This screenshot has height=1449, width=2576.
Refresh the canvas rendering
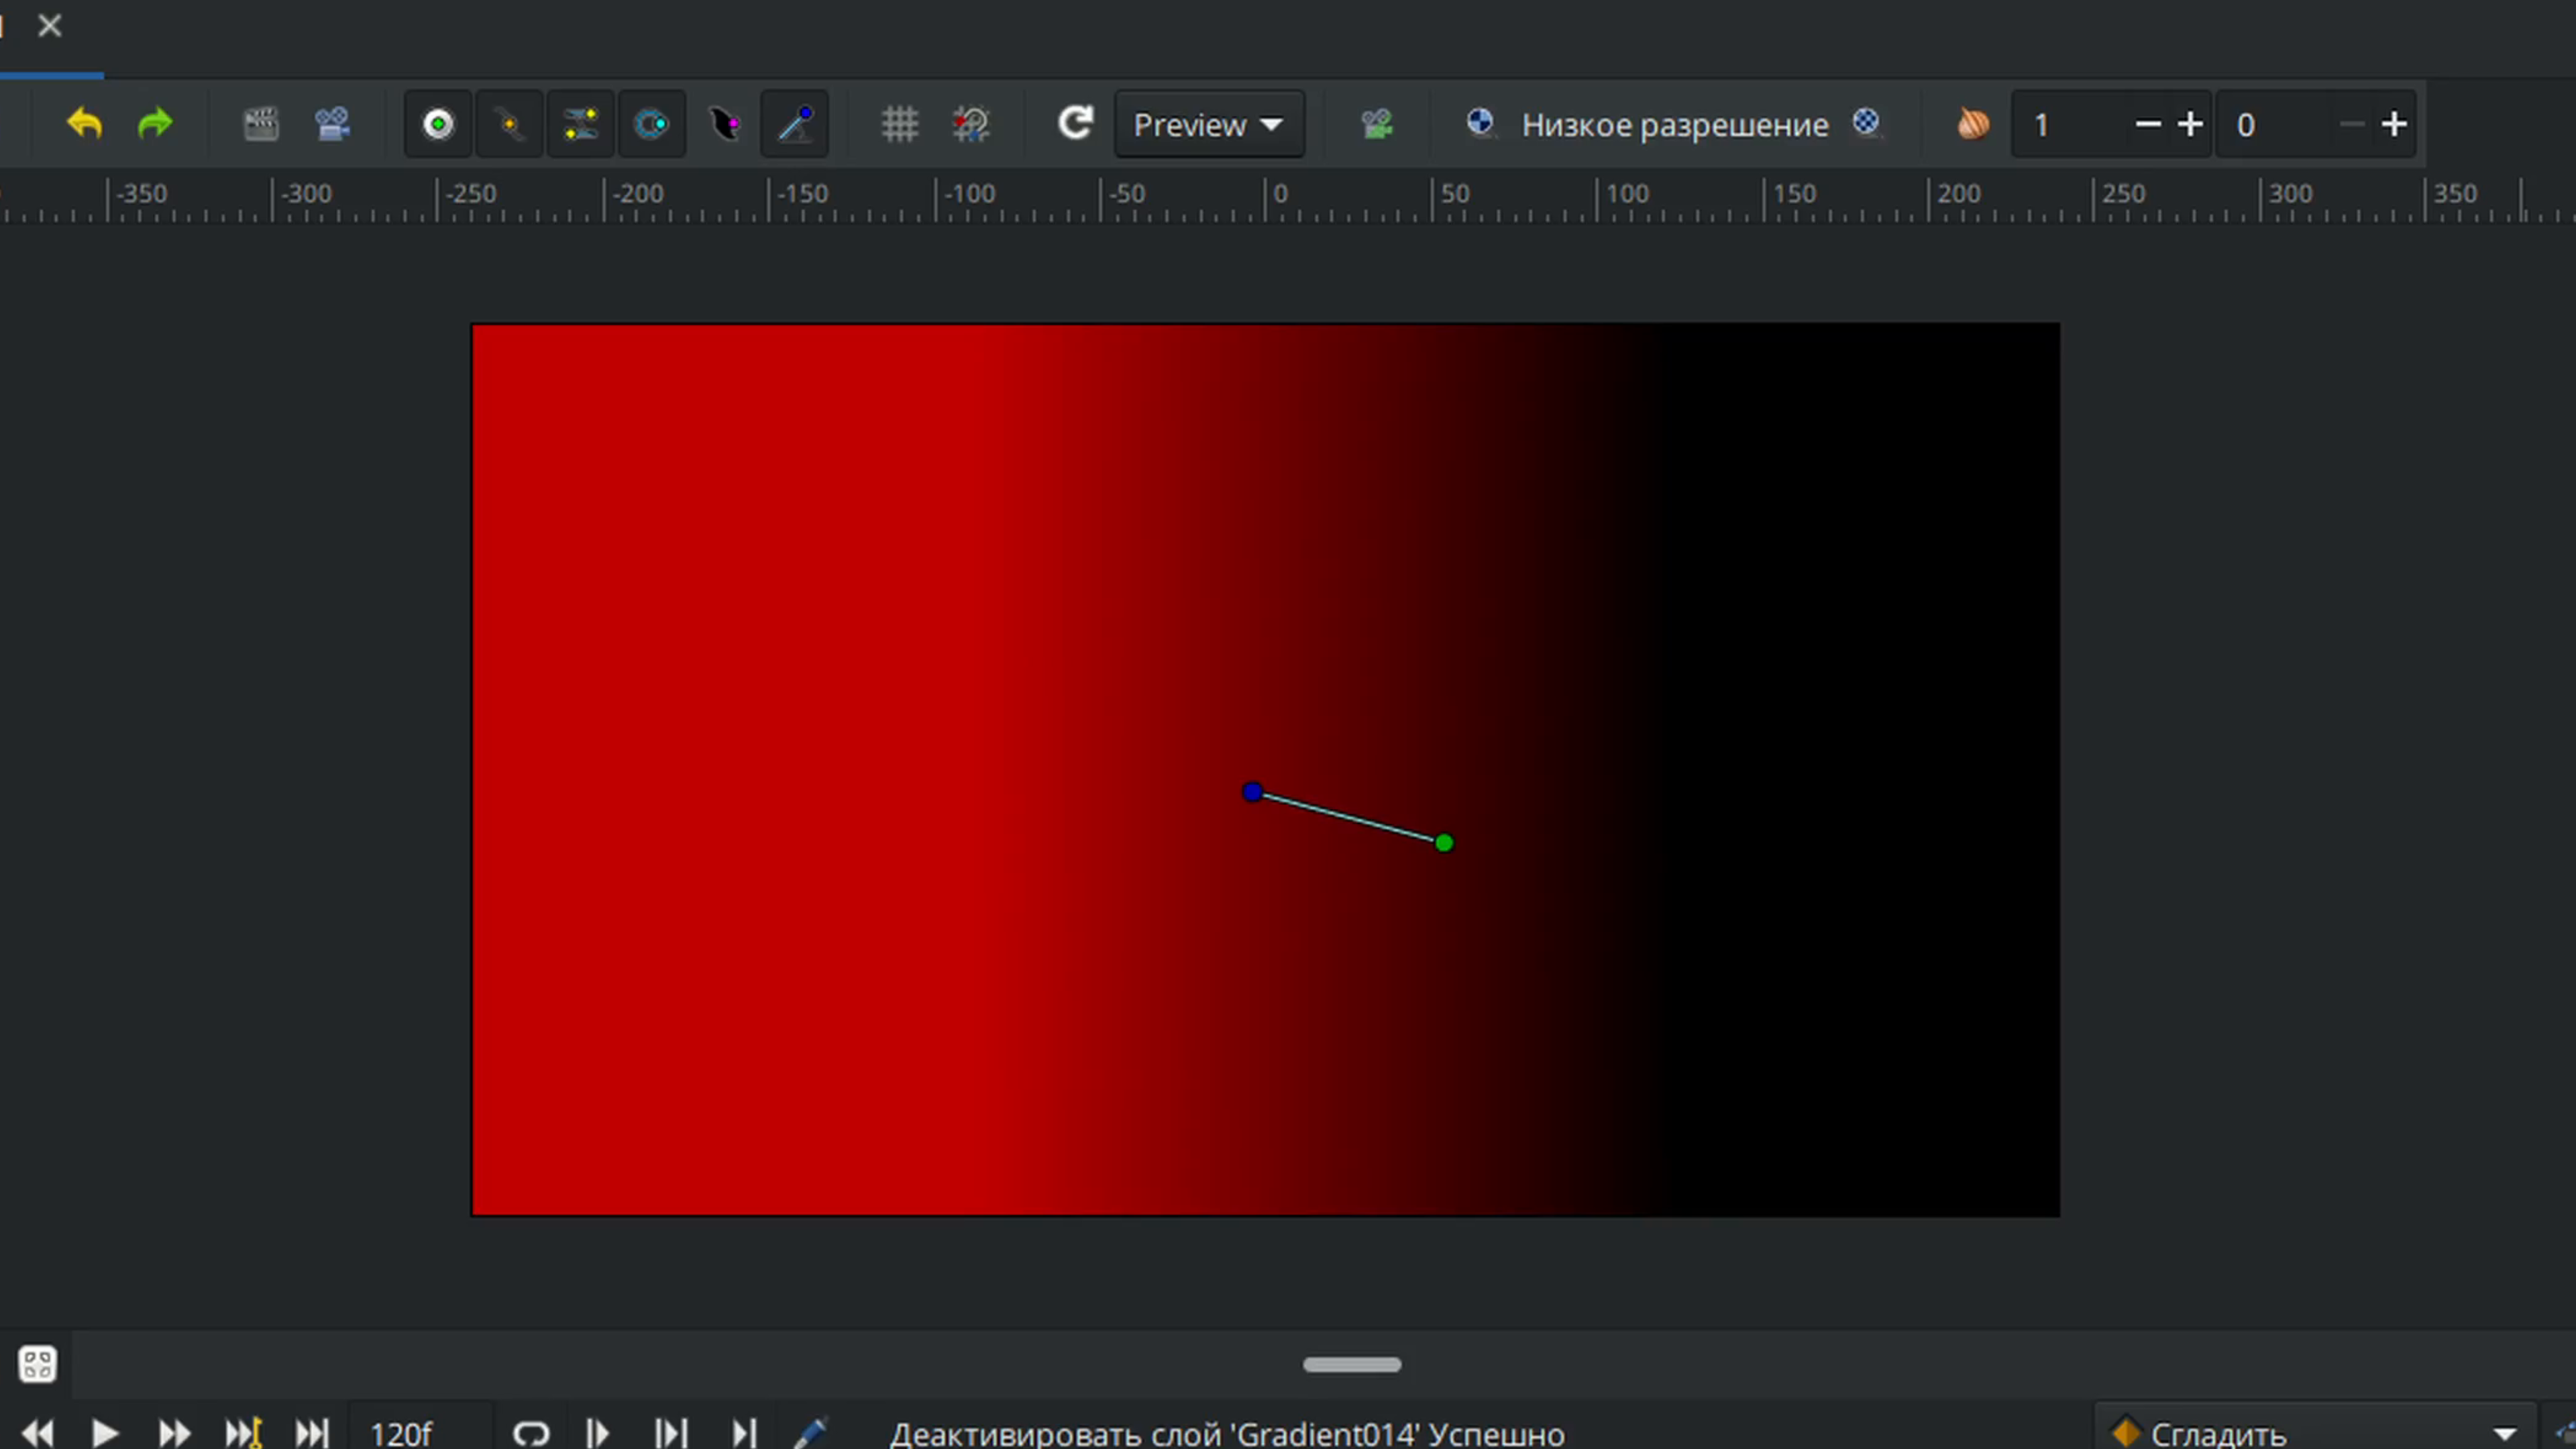(x=1075, y=124)
